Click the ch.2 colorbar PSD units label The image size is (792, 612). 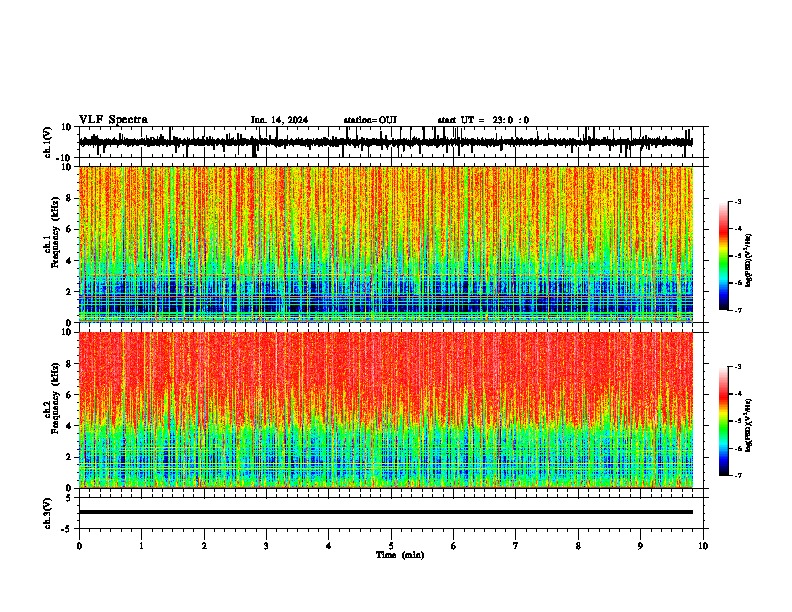tap(748, 425)
